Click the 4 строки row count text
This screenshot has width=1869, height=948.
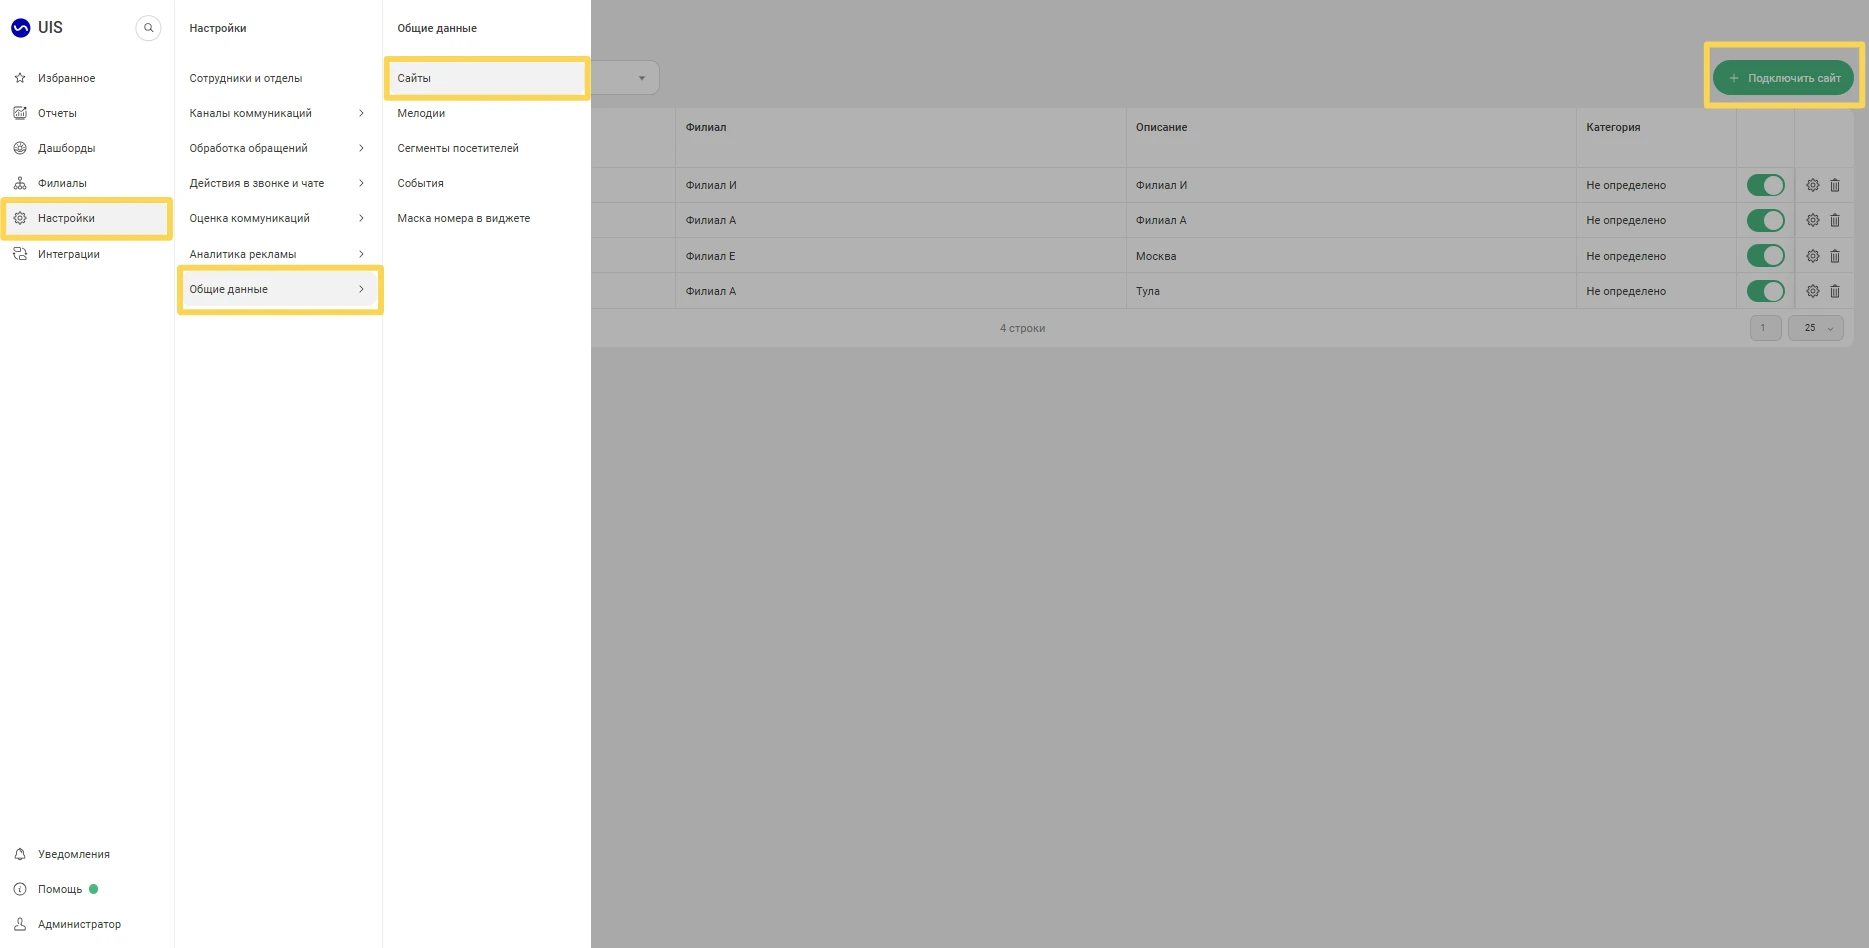coord(1022,328)
